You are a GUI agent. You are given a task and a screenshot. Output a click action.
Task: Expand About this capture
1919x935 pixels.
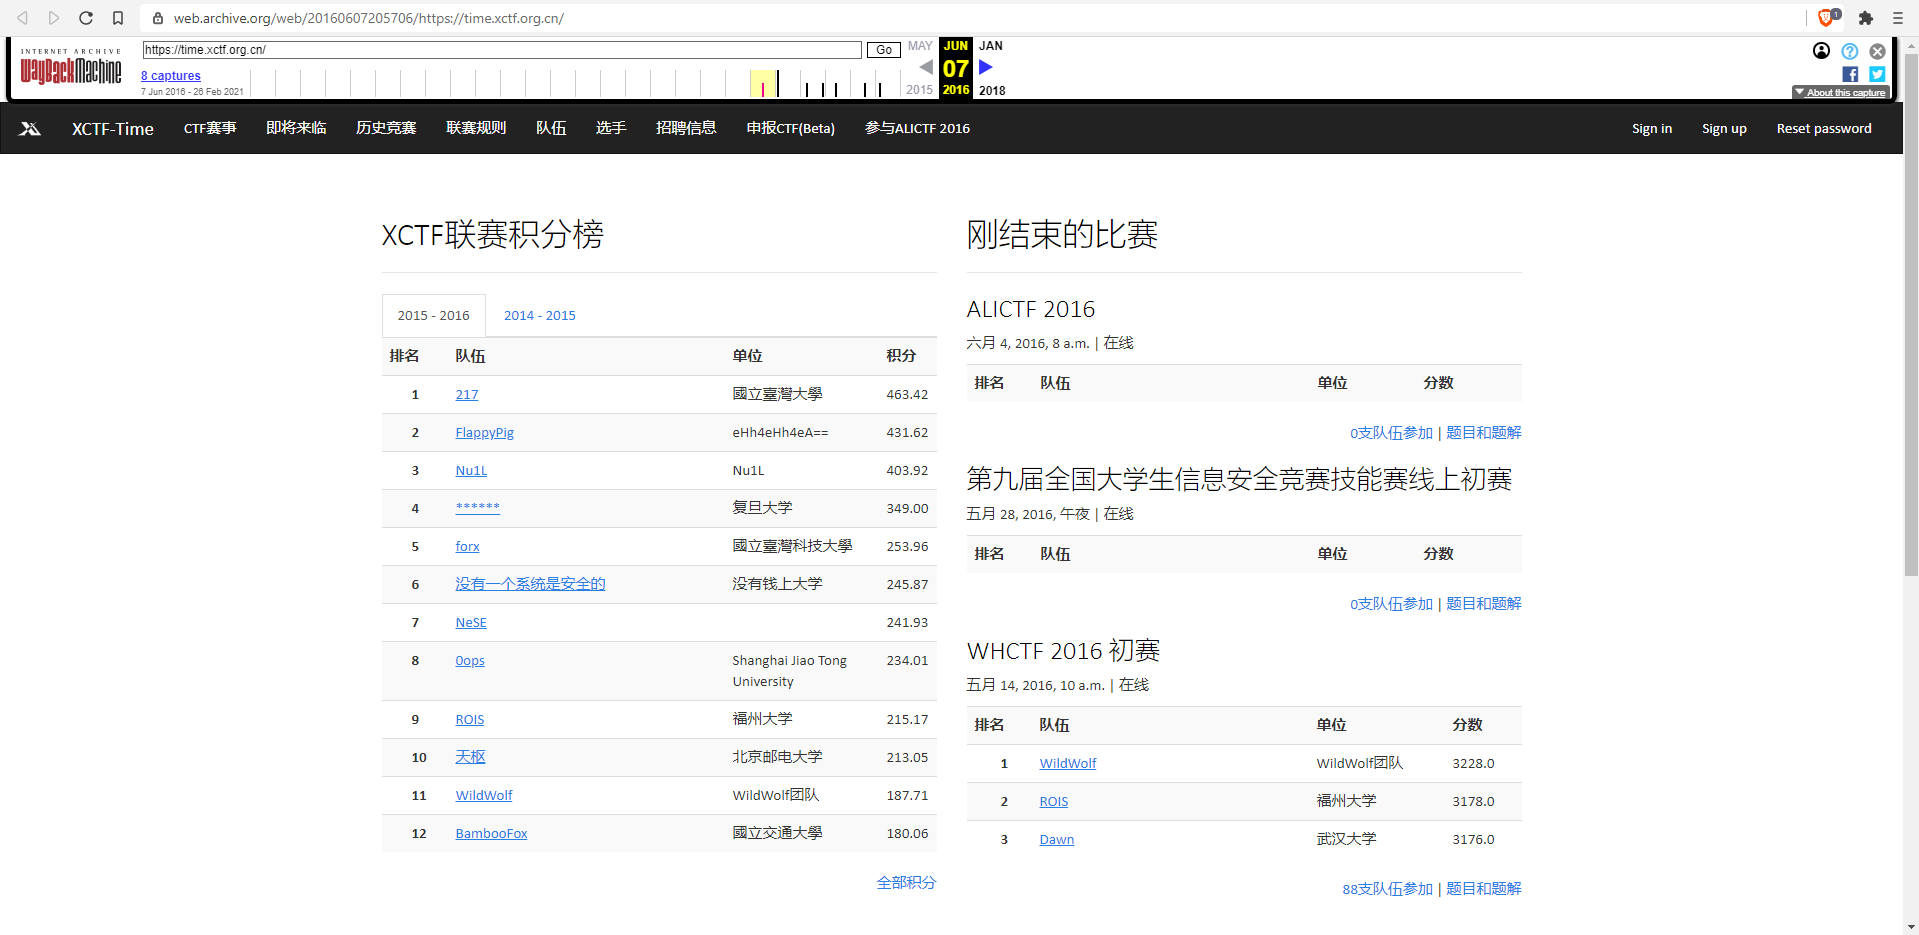click(1840, 92)
